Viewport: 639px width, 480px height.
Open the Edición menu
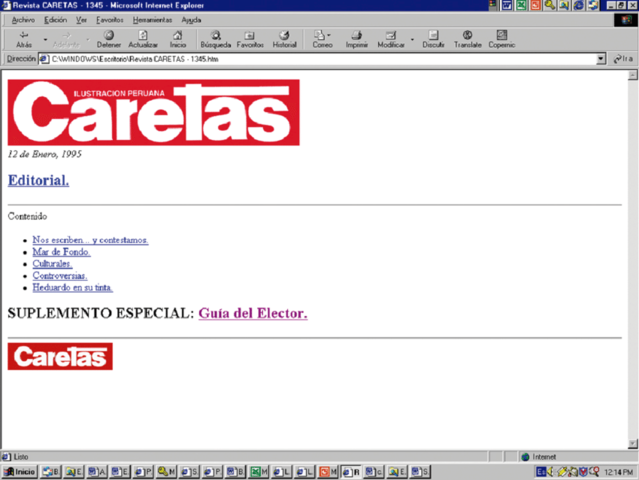coord(55,20)
